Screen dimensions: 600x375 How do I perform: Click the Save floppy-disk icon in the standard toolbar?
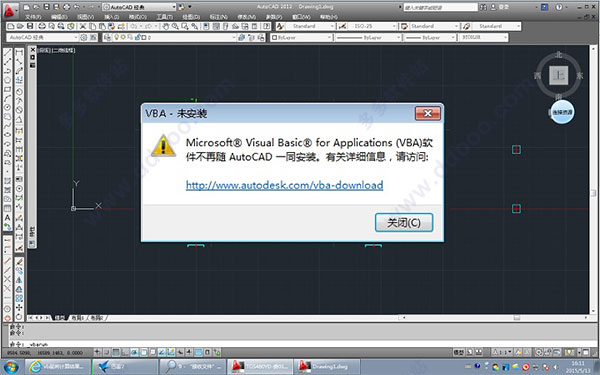pyautogui.click(x=30, y=26)
